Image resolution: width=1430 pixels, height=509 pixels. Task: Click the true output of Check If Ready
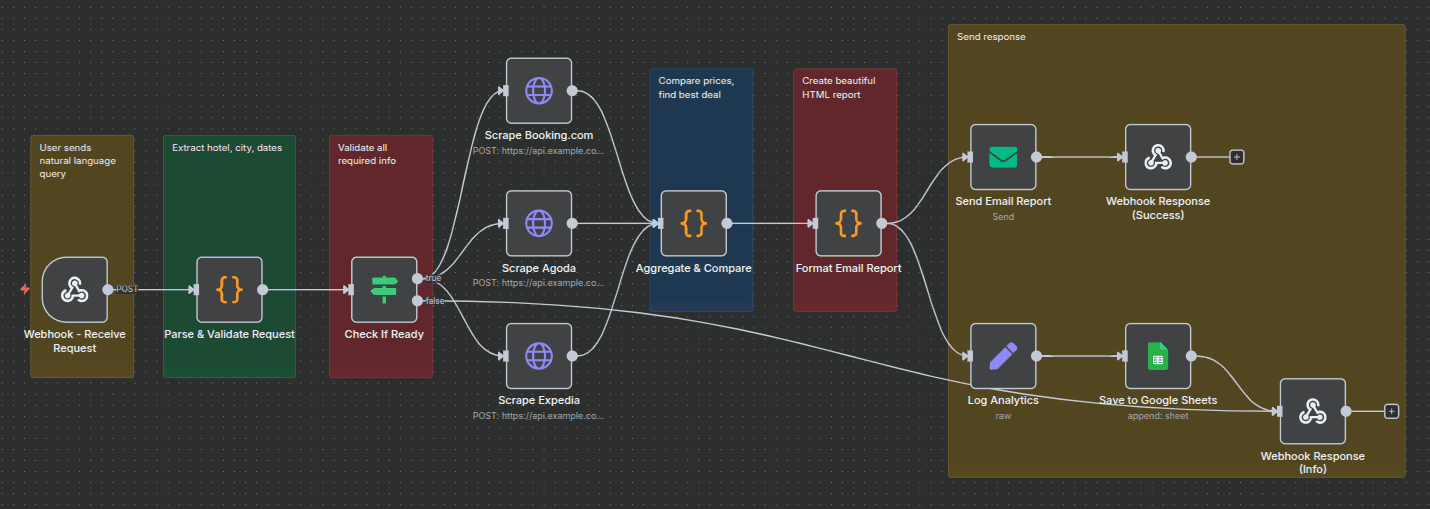[417, 278]
